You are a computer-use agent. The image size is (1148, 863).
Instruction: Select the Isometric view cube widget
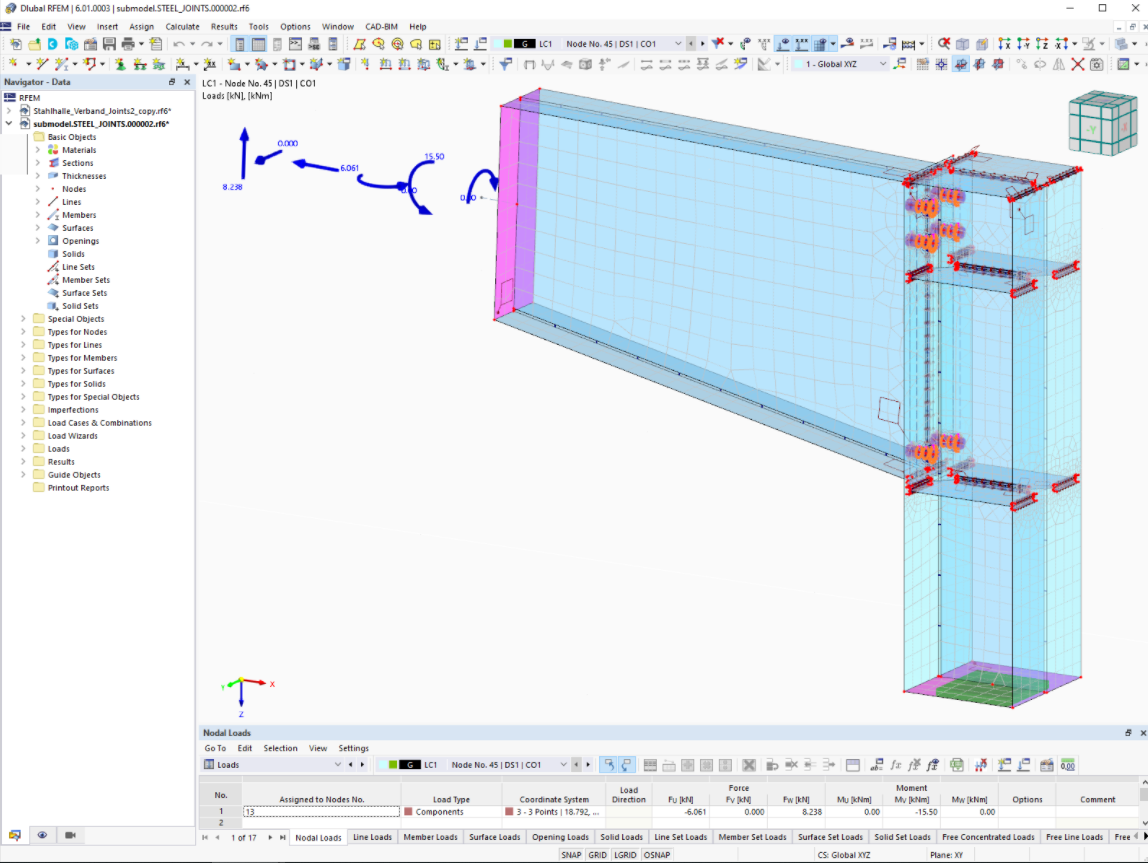(x=1101, y=122)
